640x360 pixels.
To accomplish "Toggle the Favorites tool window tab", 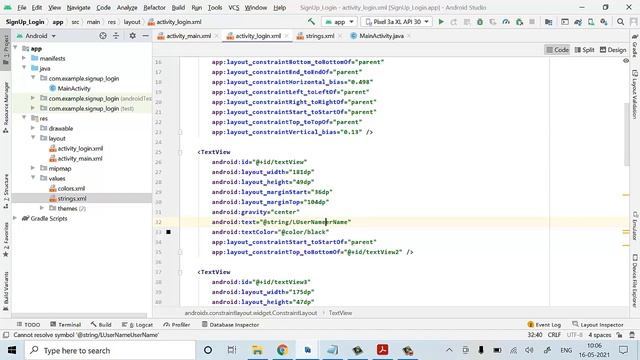I will coord(6,239).
